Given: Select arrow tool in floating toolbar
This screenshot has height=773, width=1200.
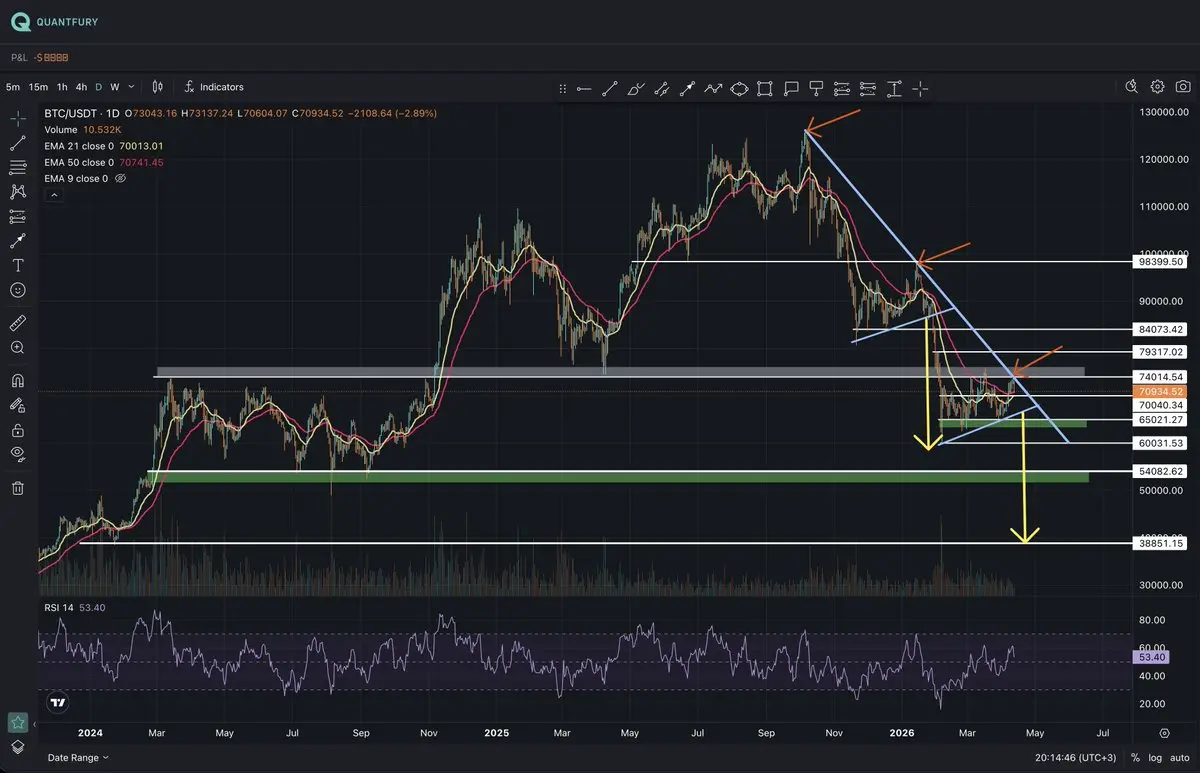Looking at the screenshot, I should pos(687,89).
